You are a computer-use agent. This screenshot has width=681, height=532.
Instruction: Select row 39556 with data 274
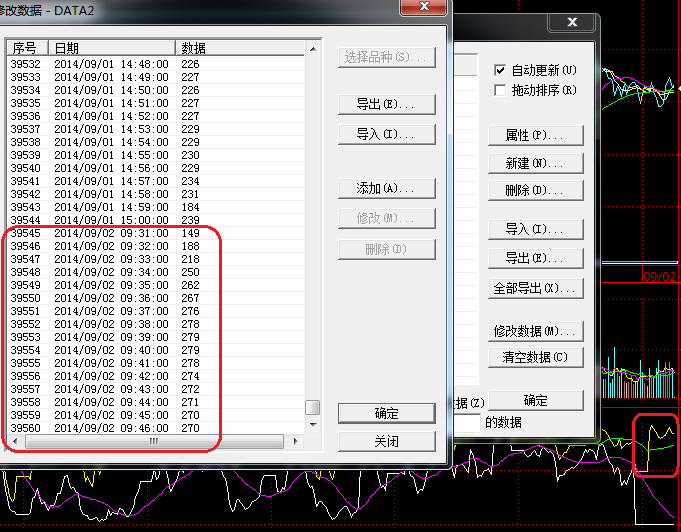pos(155,376)
